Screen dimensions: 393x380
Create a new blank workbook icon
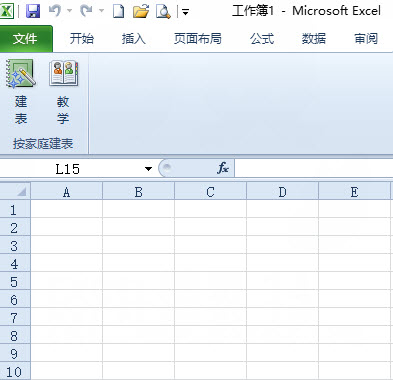tap(119, 12)
